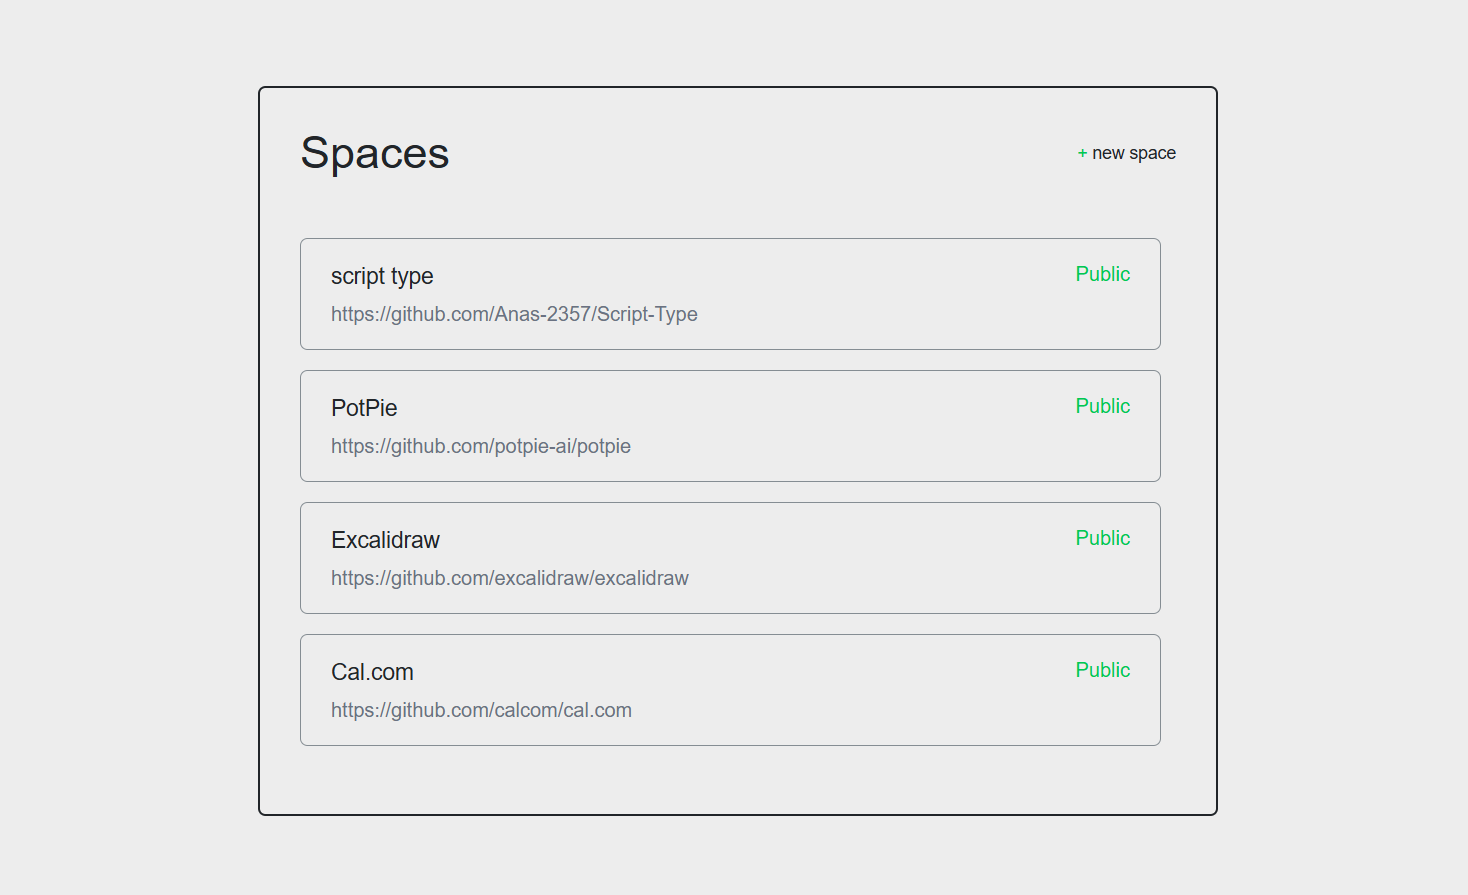Open the 'script type' space title
The height and width of the screenshot is (895, 1468).
[x=382, y=276]
